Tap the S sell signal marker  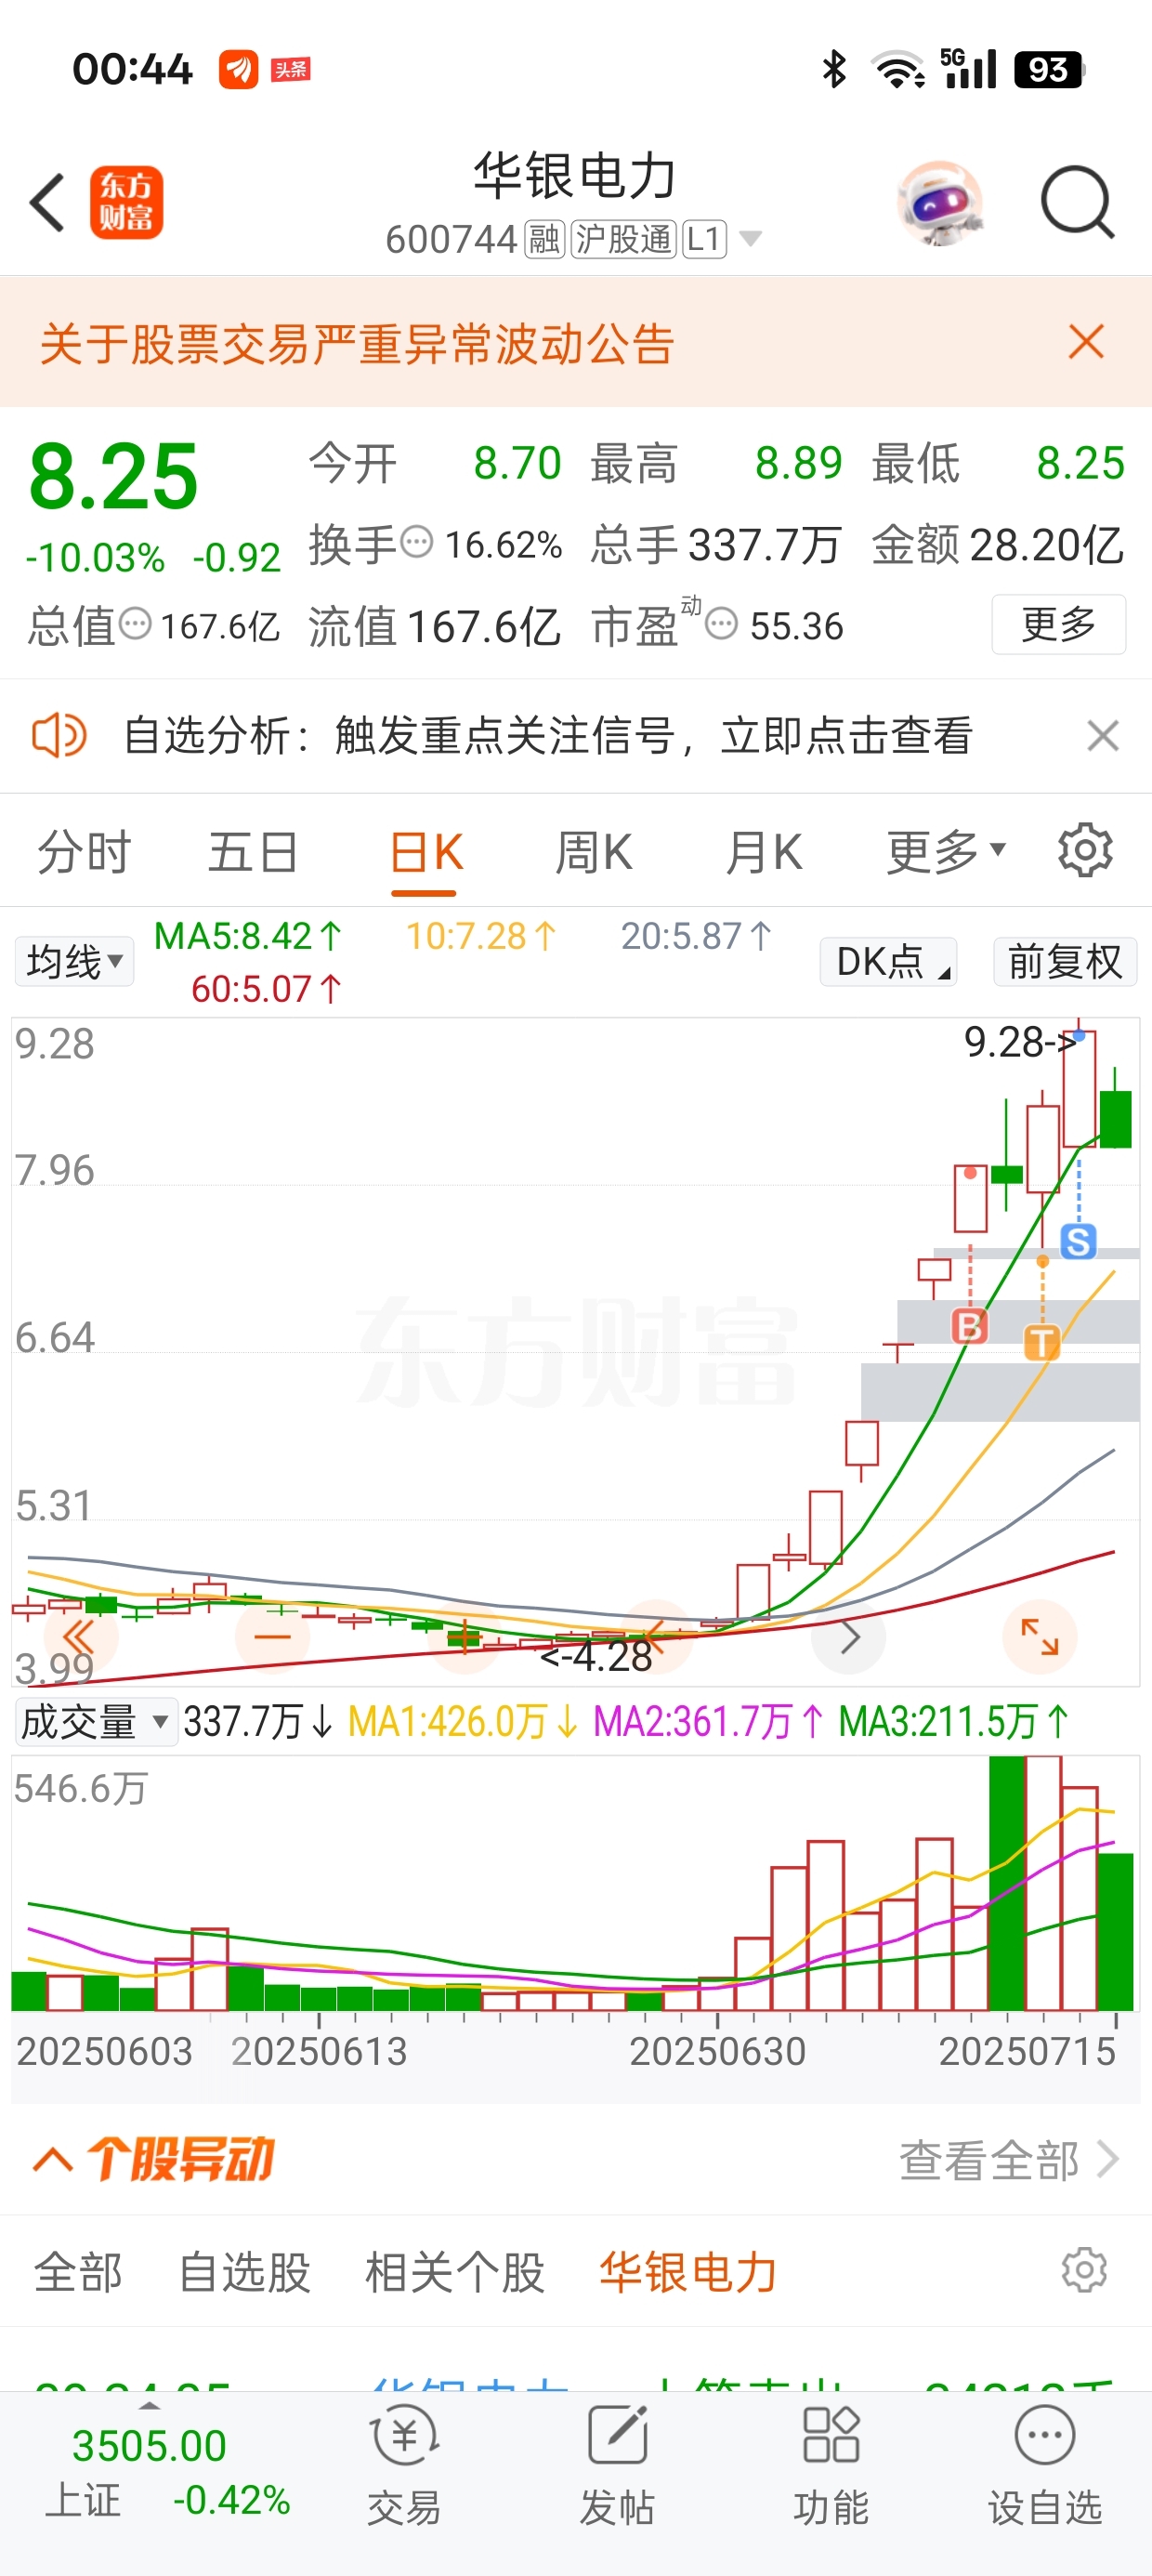pyautogui.click(x=1078, y=1241)
